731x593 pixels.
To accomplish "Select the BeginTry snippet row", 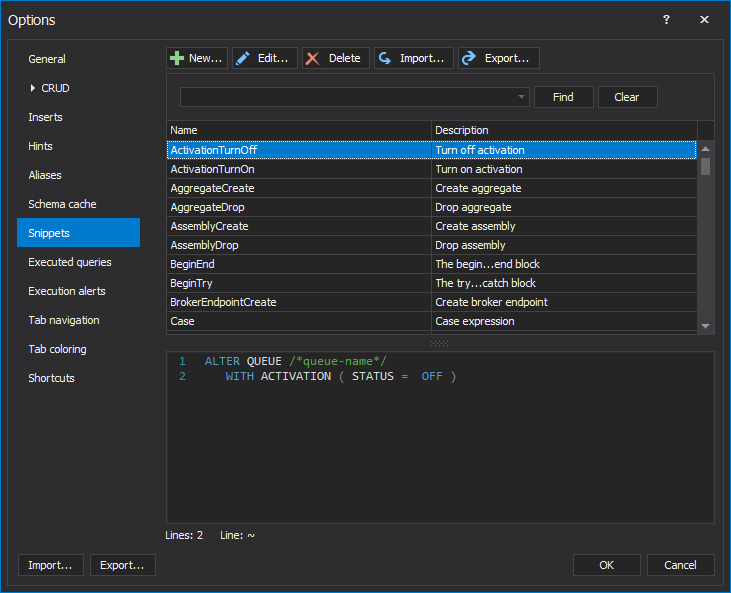I will [432, 283].
